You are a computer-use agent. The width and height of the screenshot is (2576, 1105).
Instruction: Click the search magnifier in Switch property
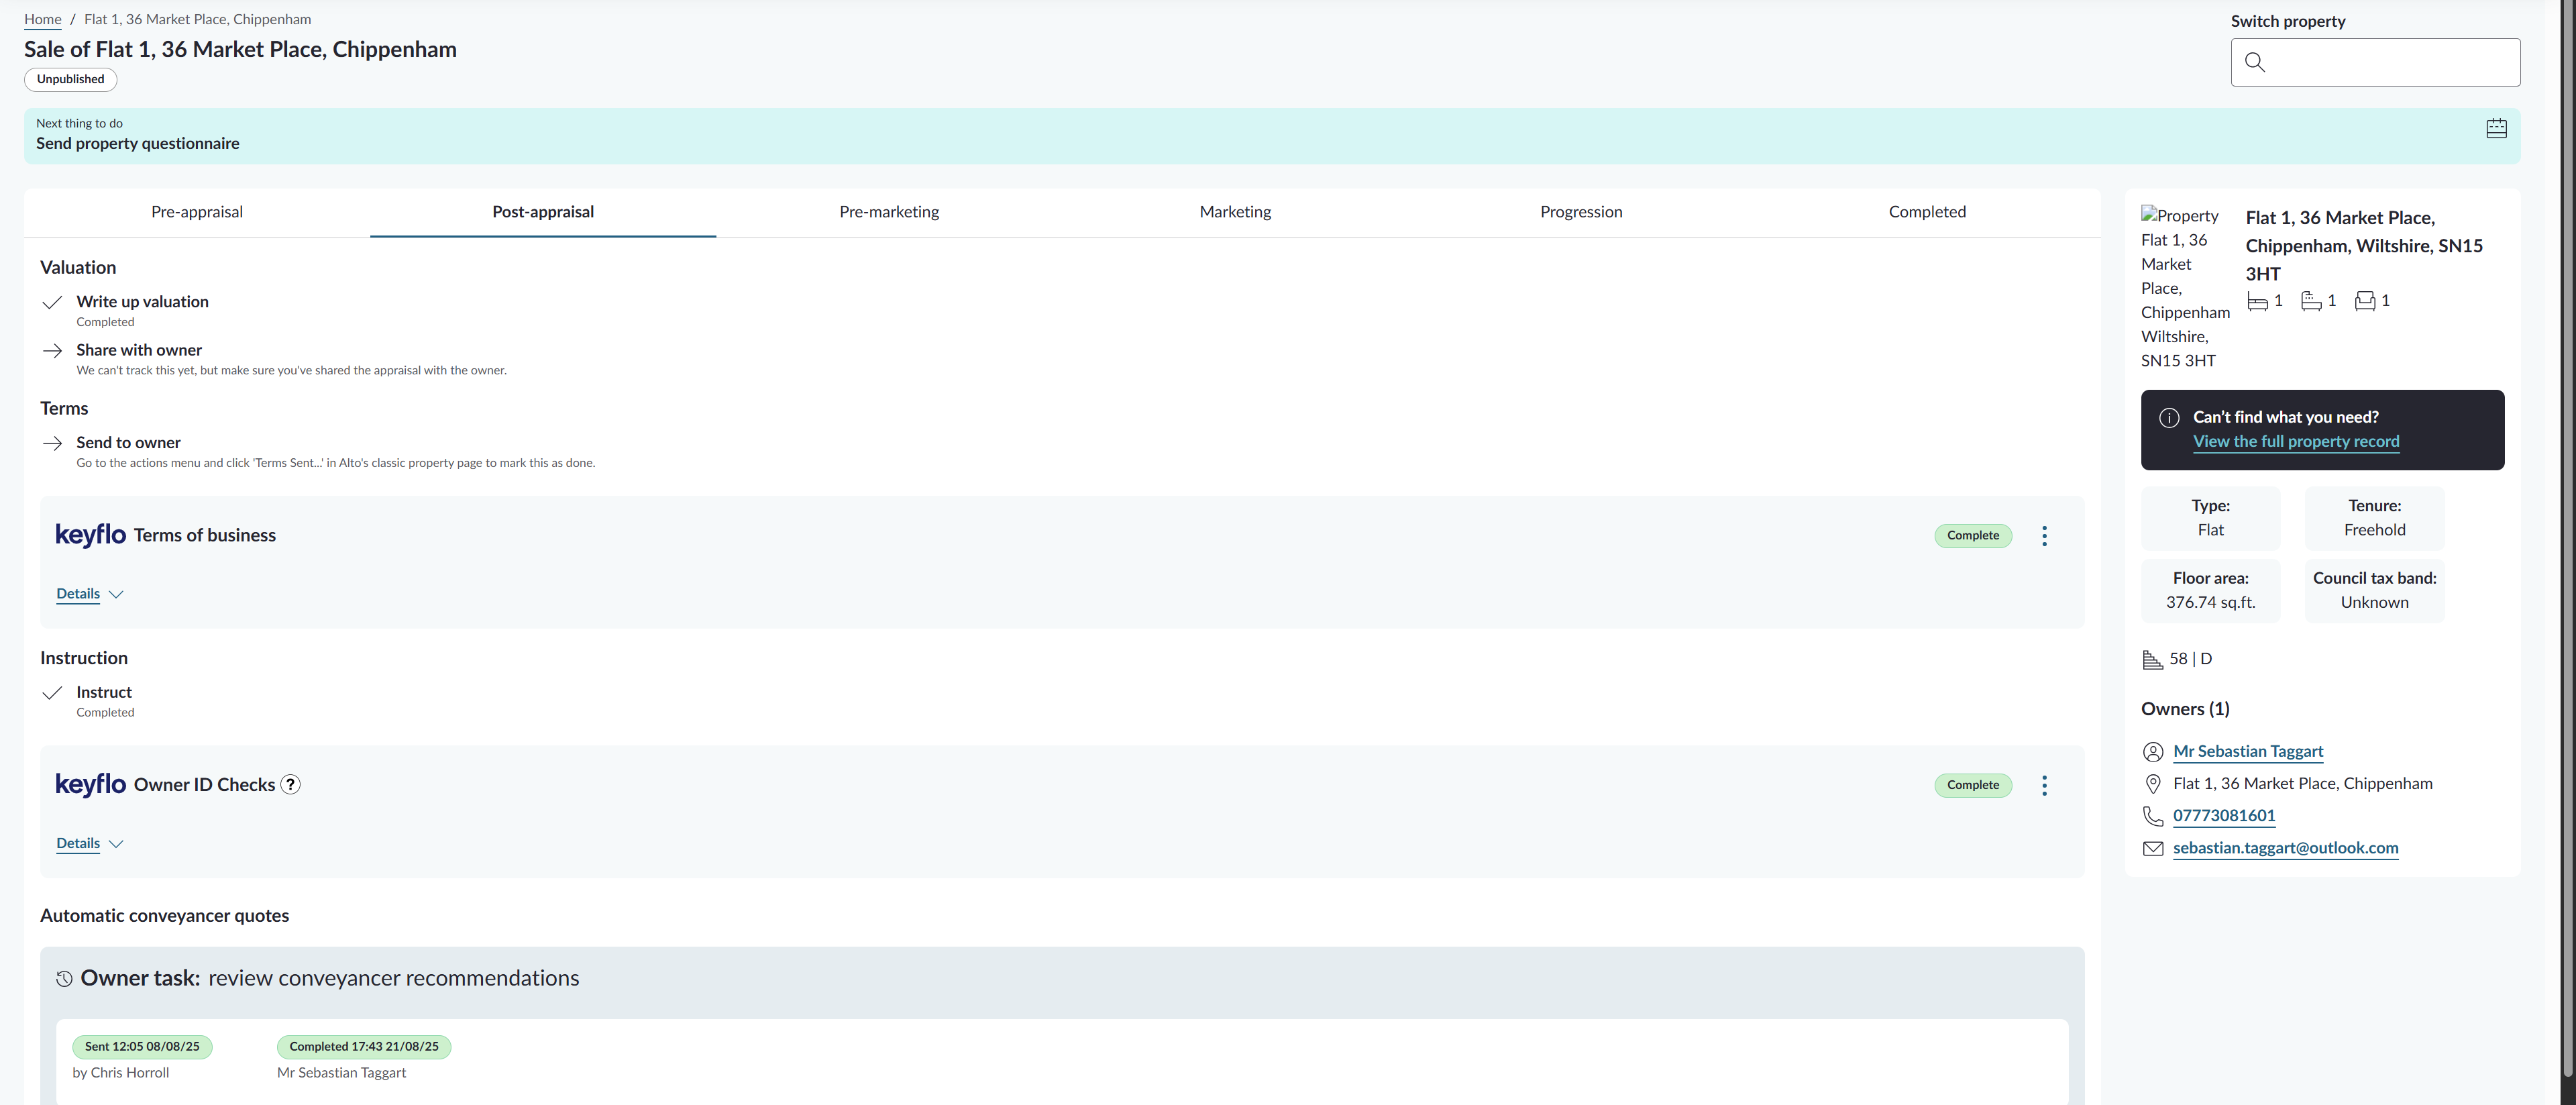(x=2254, y=62)
